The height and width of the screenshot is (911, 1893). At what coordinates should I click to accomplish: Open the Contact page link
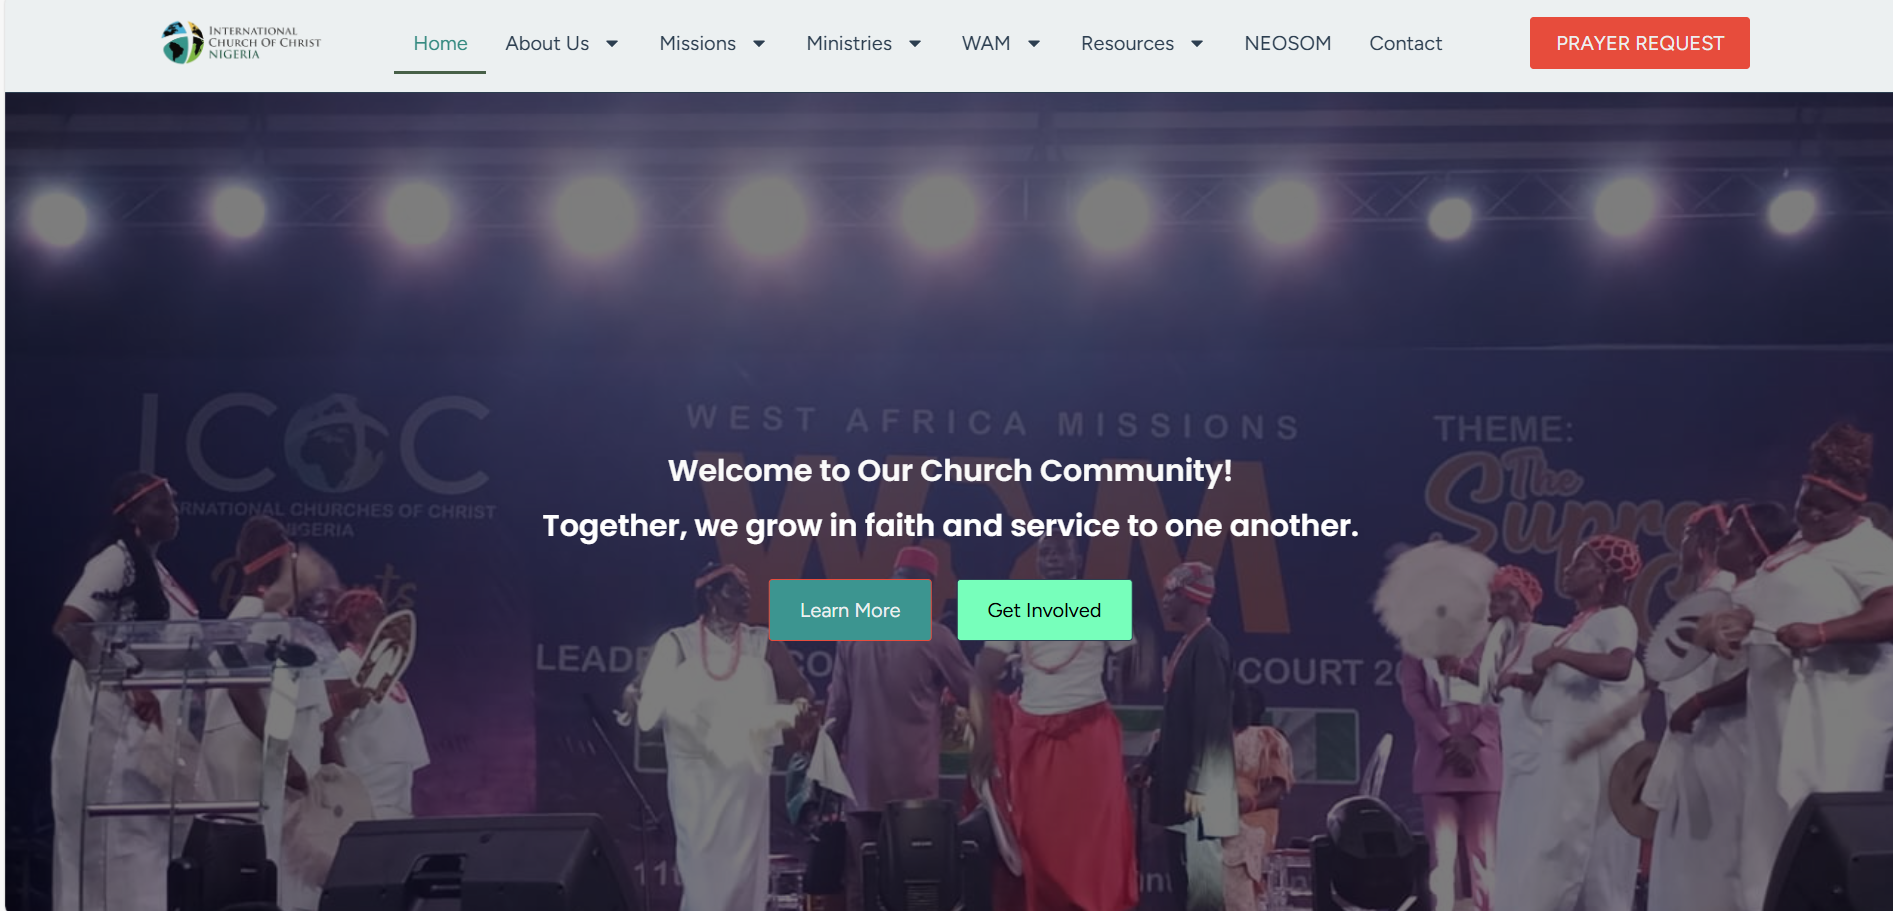(1405, 43)
